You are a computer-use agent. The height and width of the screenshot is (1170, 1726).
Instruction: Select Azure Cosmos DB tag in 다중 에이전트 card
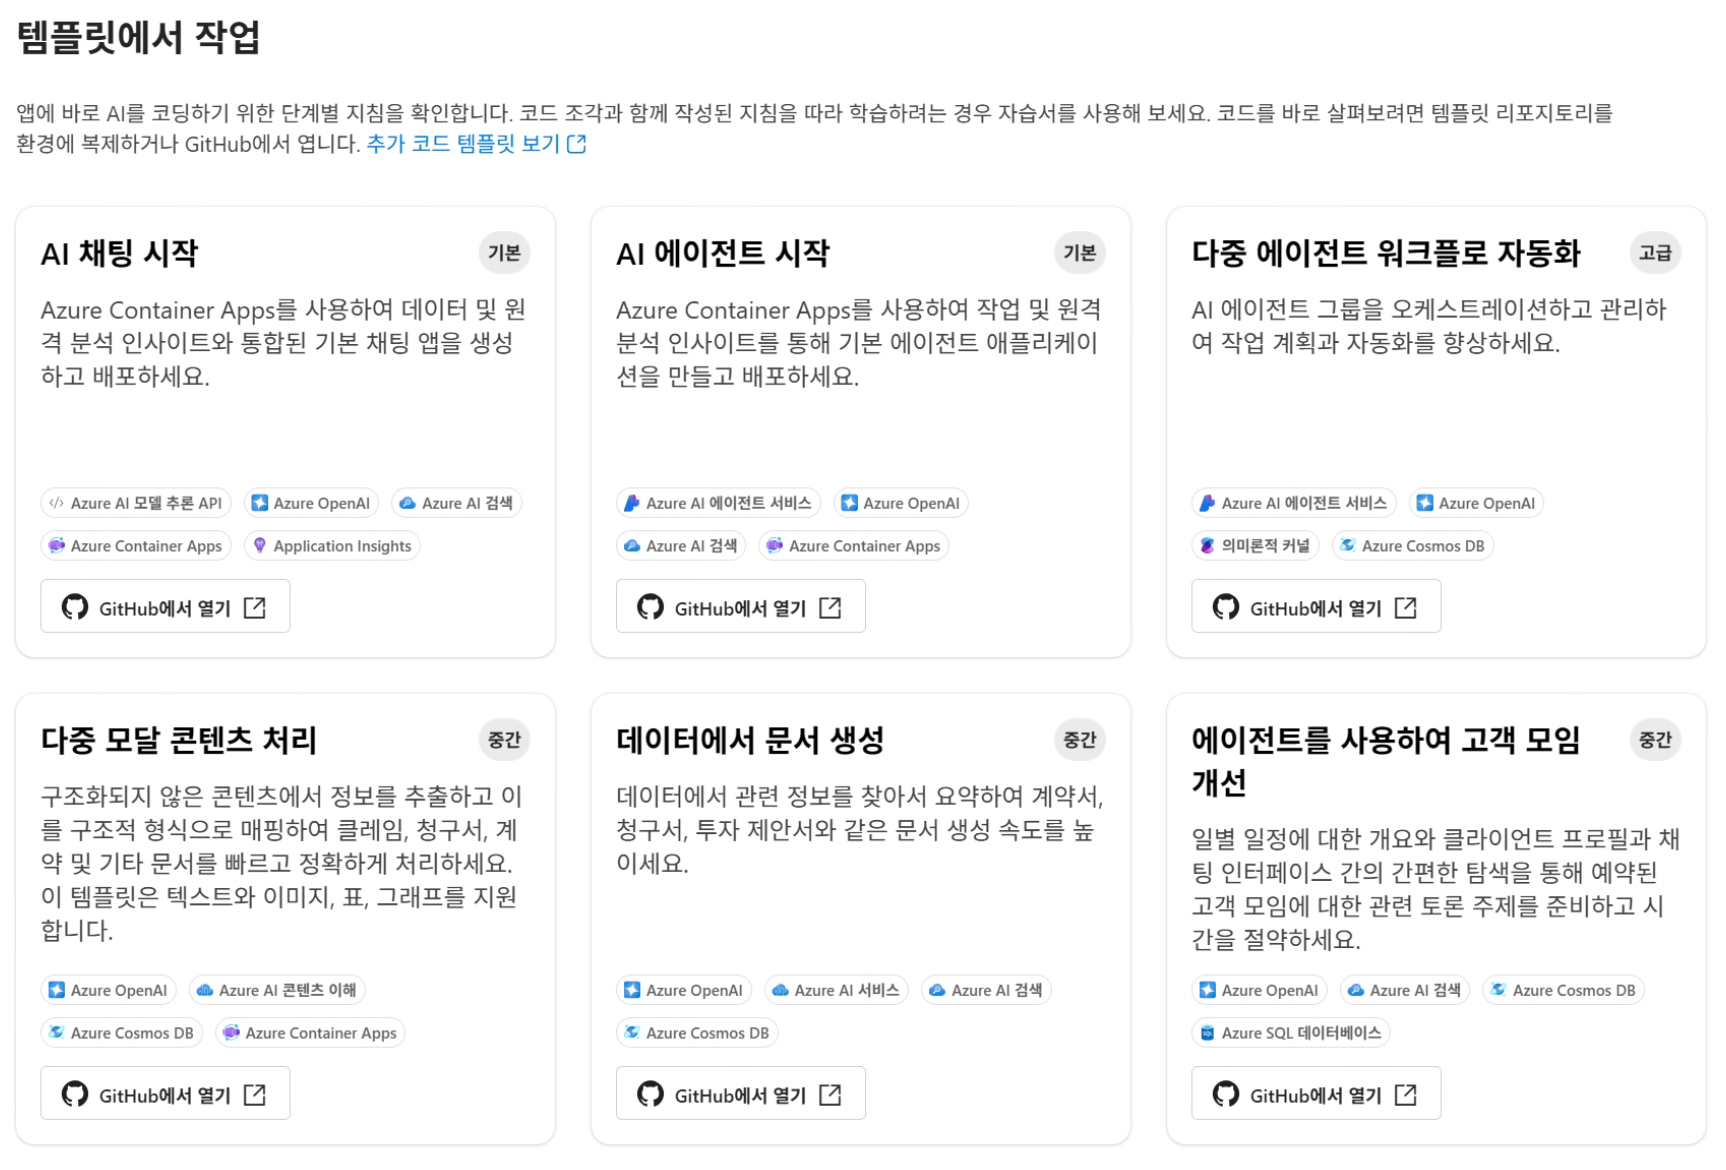[x=1412, y=546]
